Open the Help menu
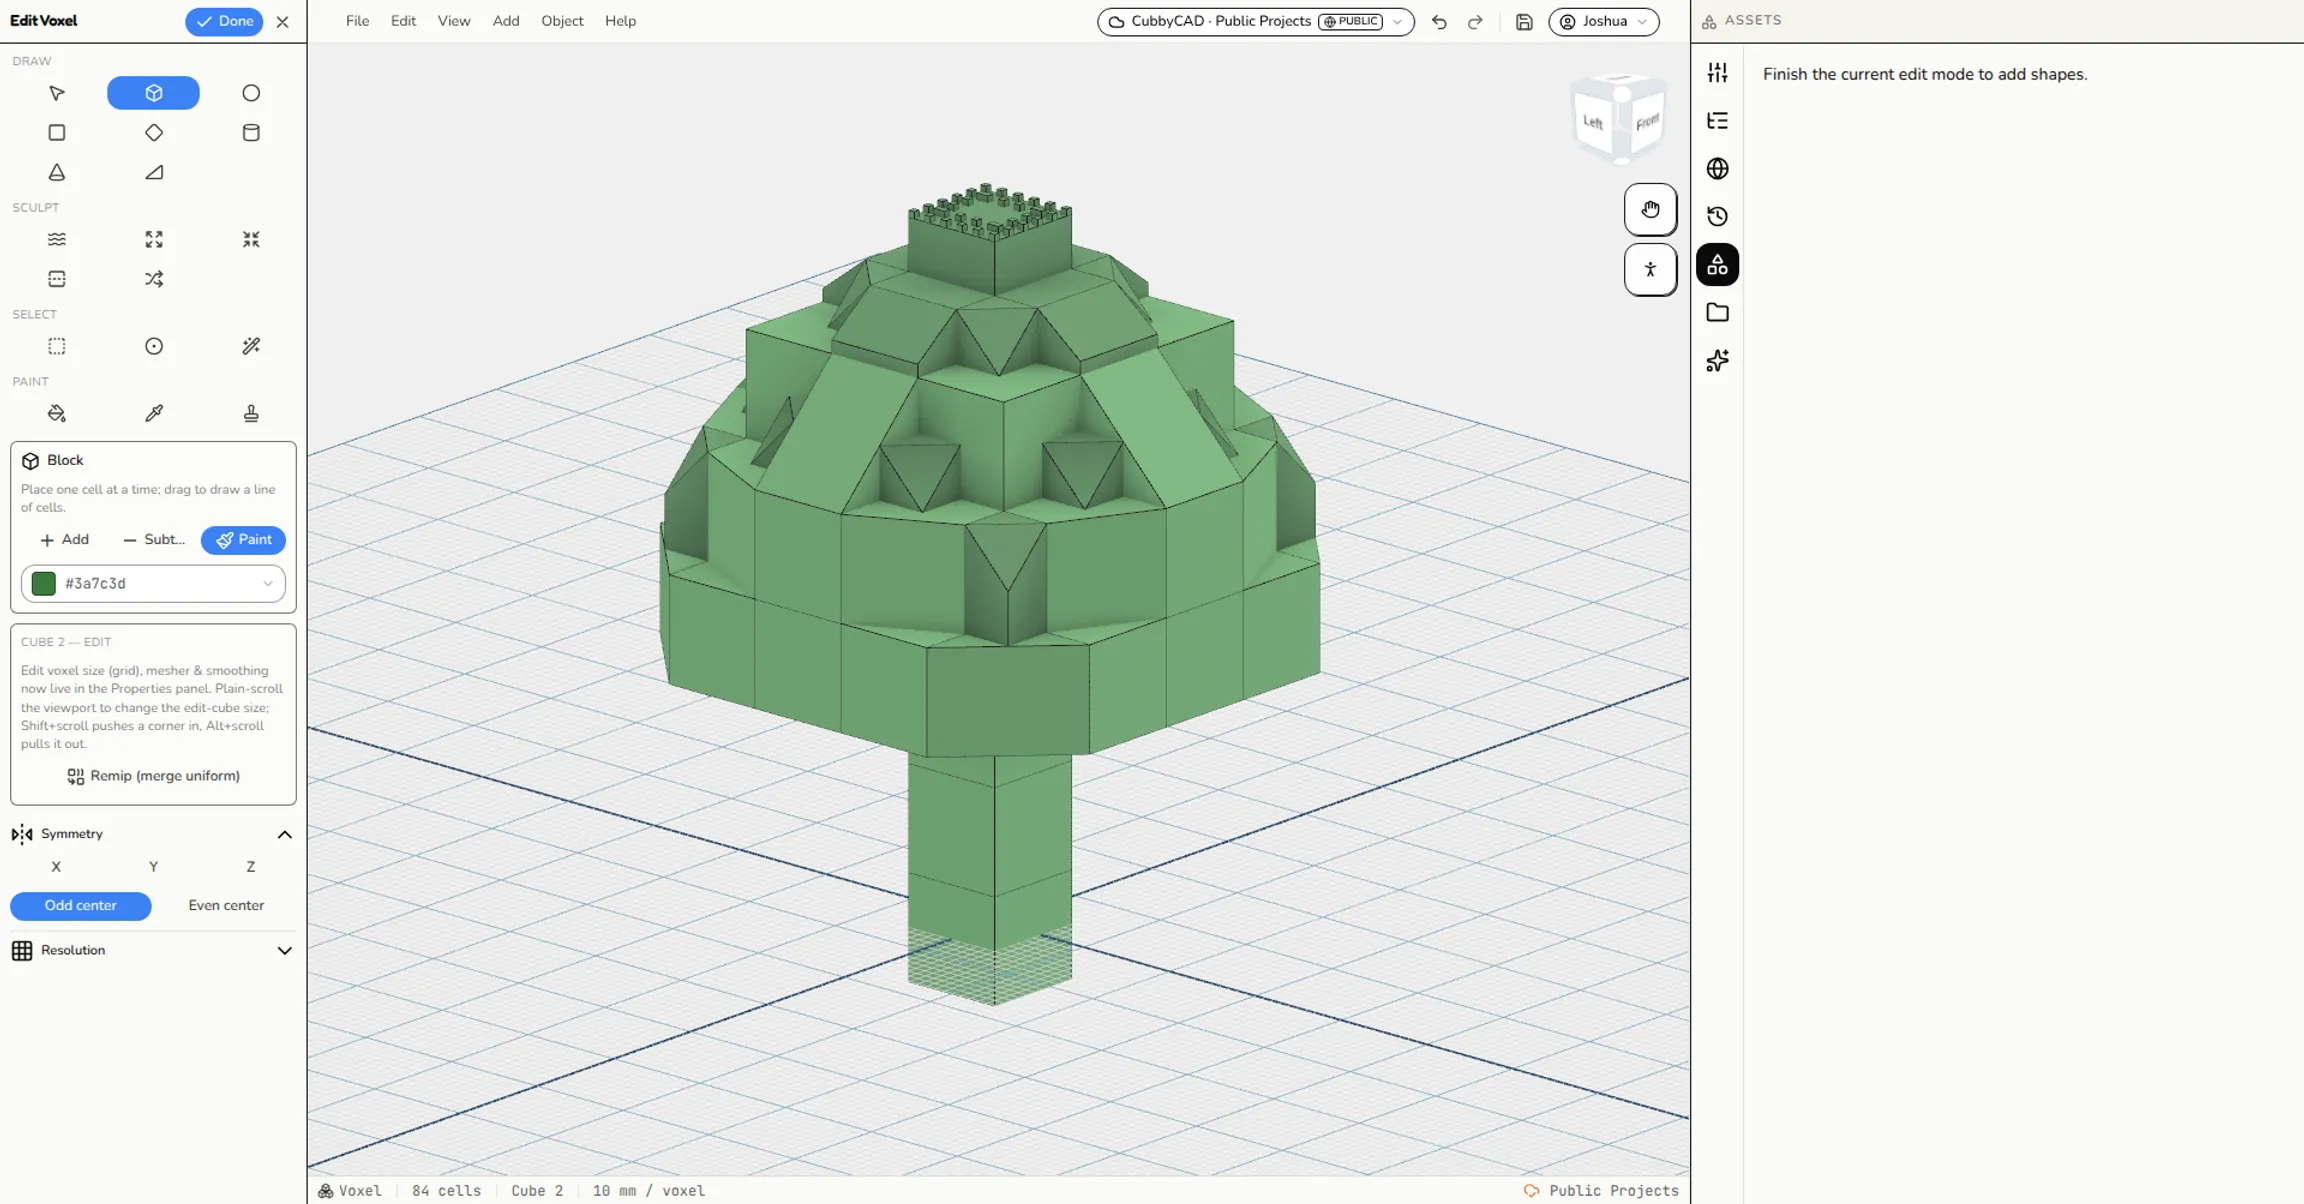This screenshot has width=2304, height=1204. click(620, 21)
